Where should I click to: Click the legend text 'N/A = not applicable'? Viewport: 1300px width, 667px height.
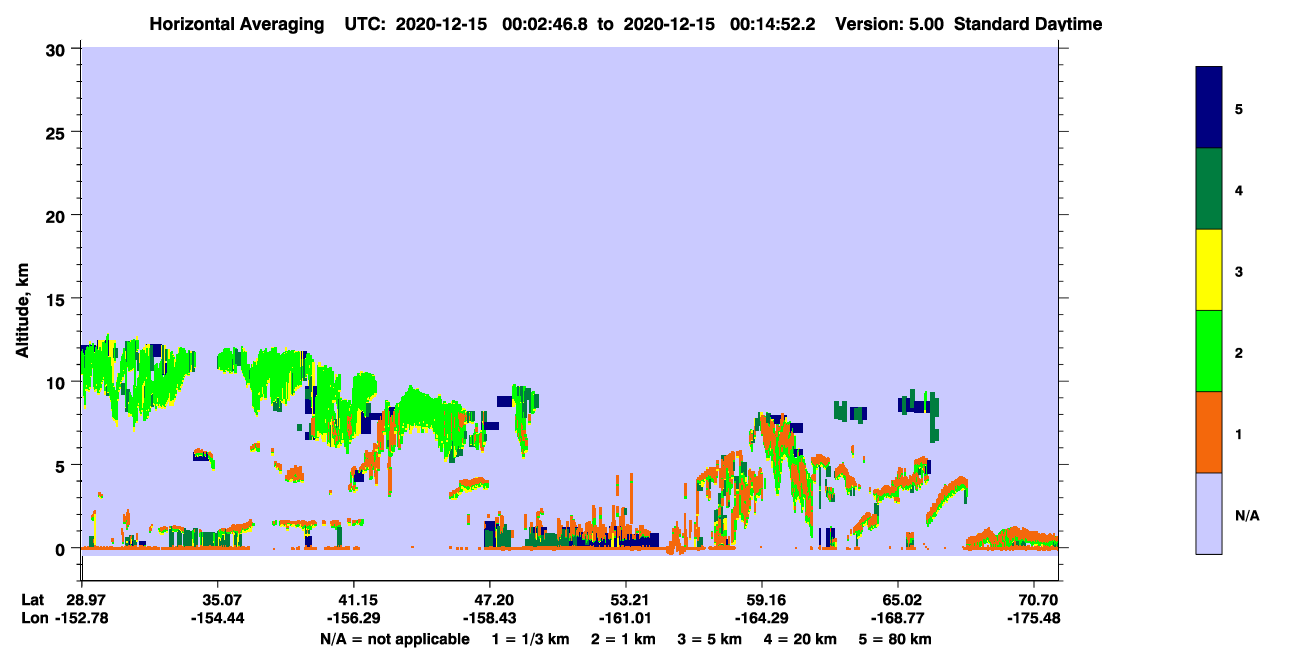[x=394, y=639]
